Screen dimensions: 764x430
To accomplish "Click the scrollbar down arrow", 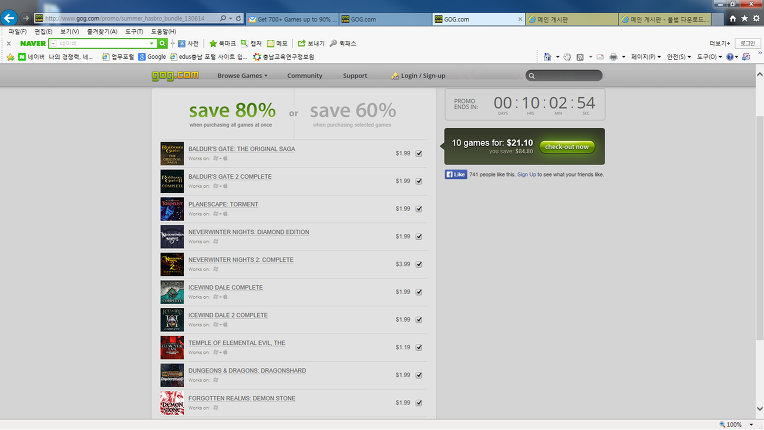I will pos(759,409).
